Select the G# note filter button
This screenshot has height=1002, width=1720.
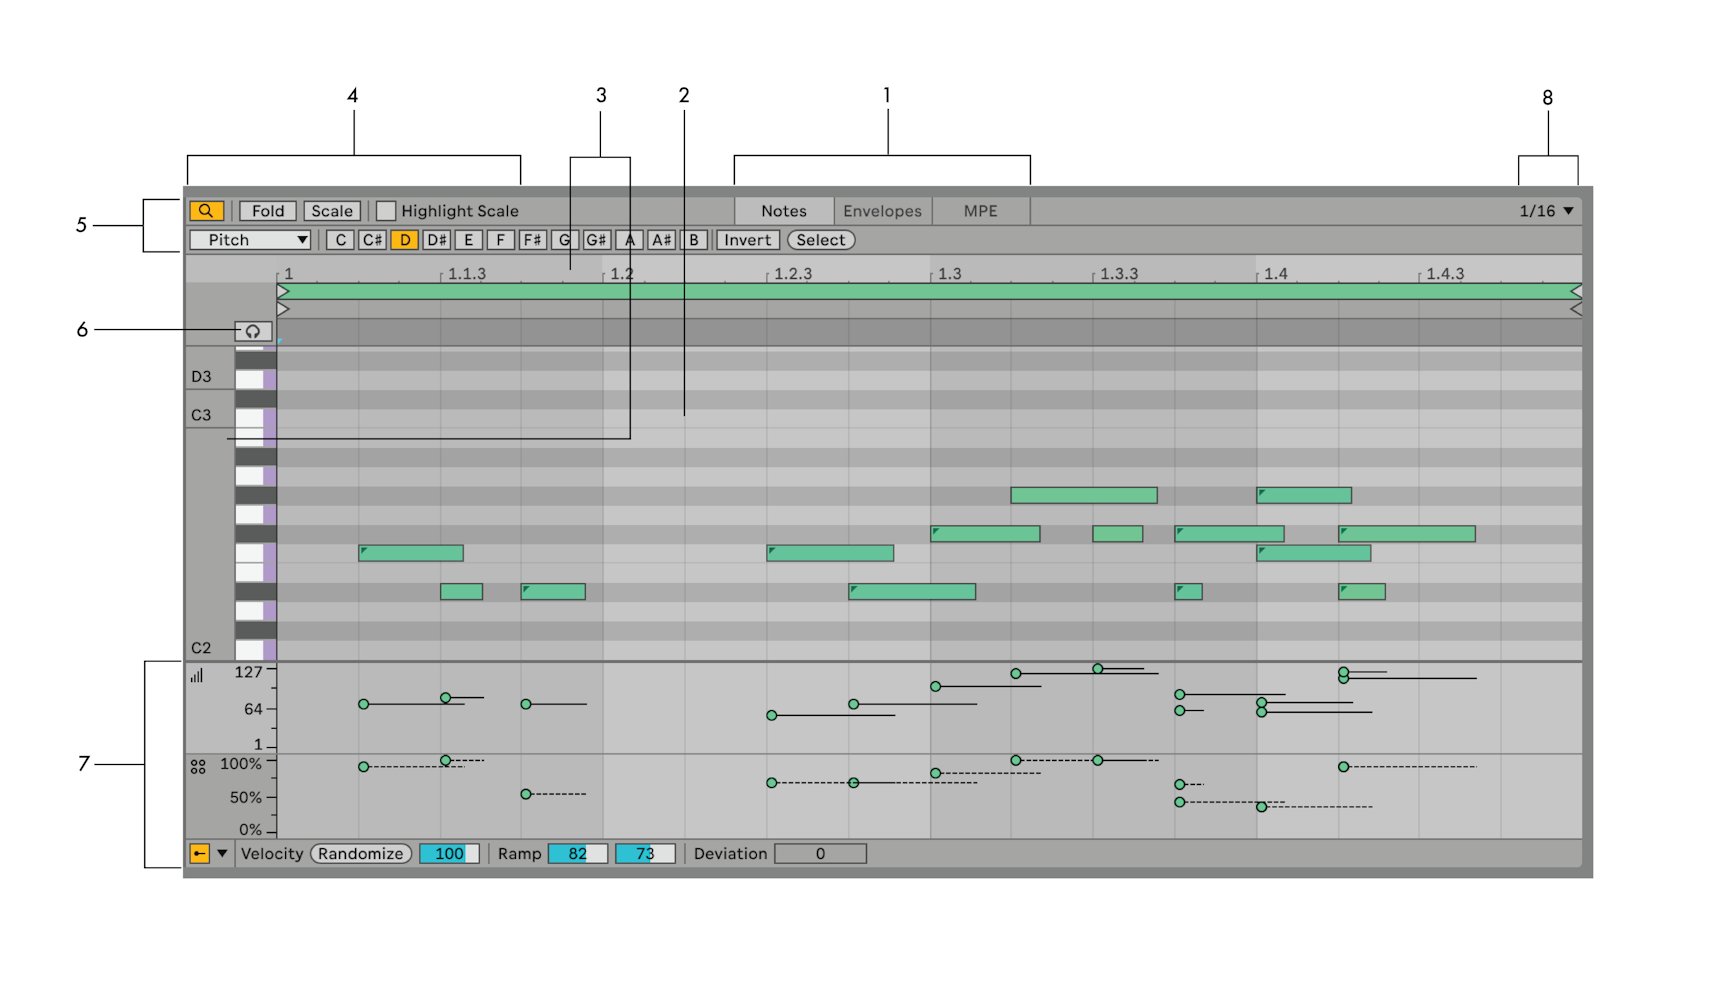(x=596, y=240)
